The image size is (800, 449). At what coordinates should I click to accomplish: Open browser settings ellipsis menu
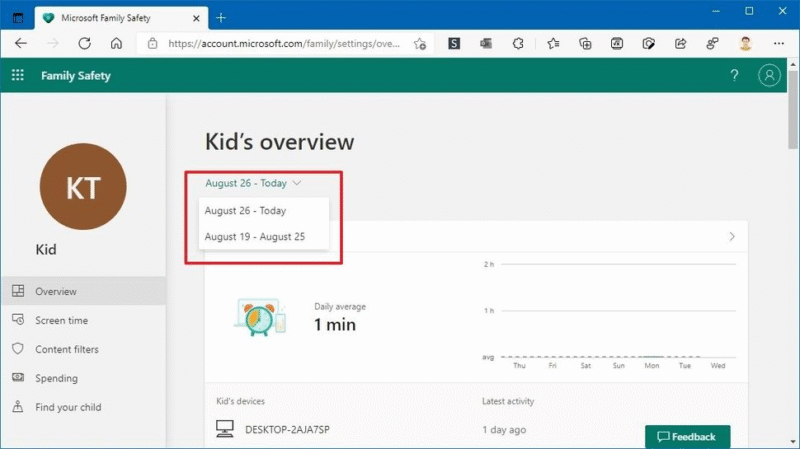click(x=777, y=44)
